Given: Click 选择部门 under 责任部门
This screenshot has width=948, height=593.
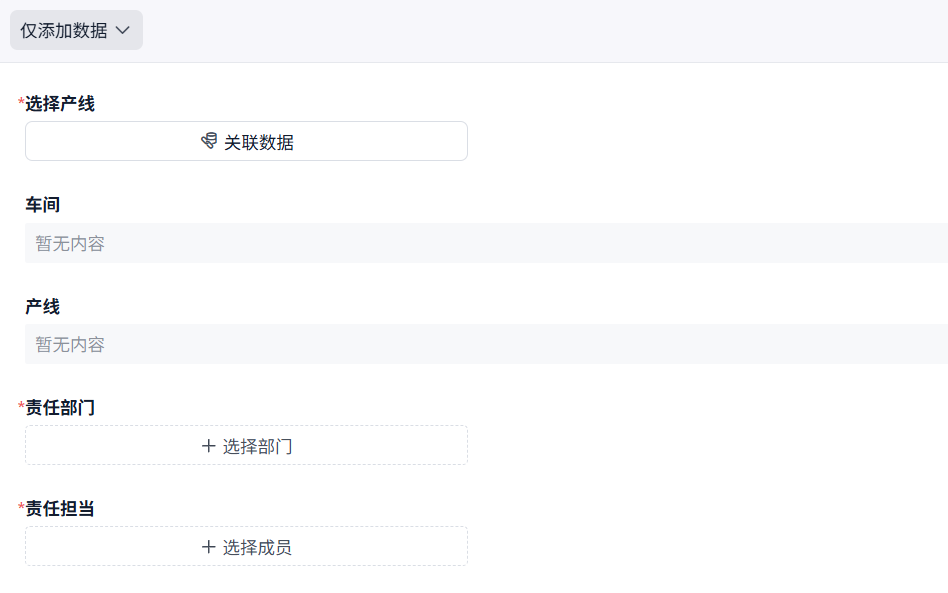Looking at the screenshot, I should [246, 445].
